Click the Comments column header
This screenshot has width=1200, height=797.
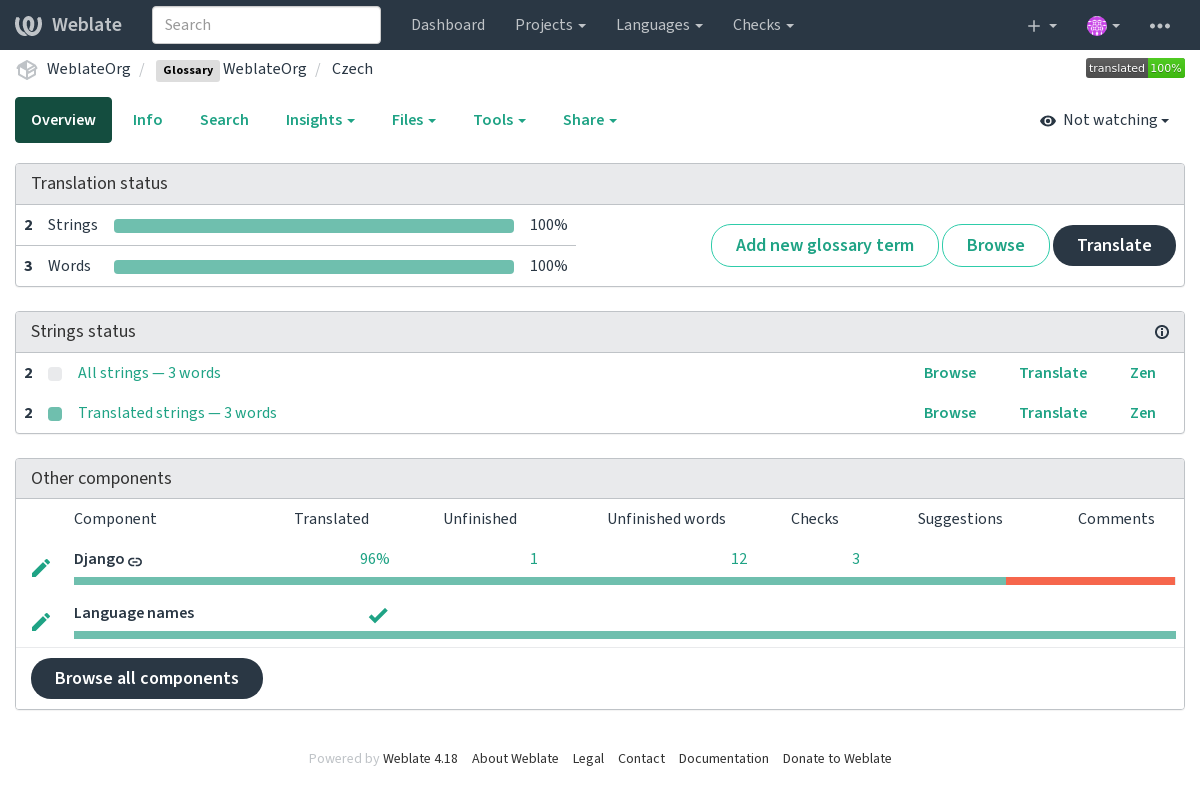(1116, 519)
